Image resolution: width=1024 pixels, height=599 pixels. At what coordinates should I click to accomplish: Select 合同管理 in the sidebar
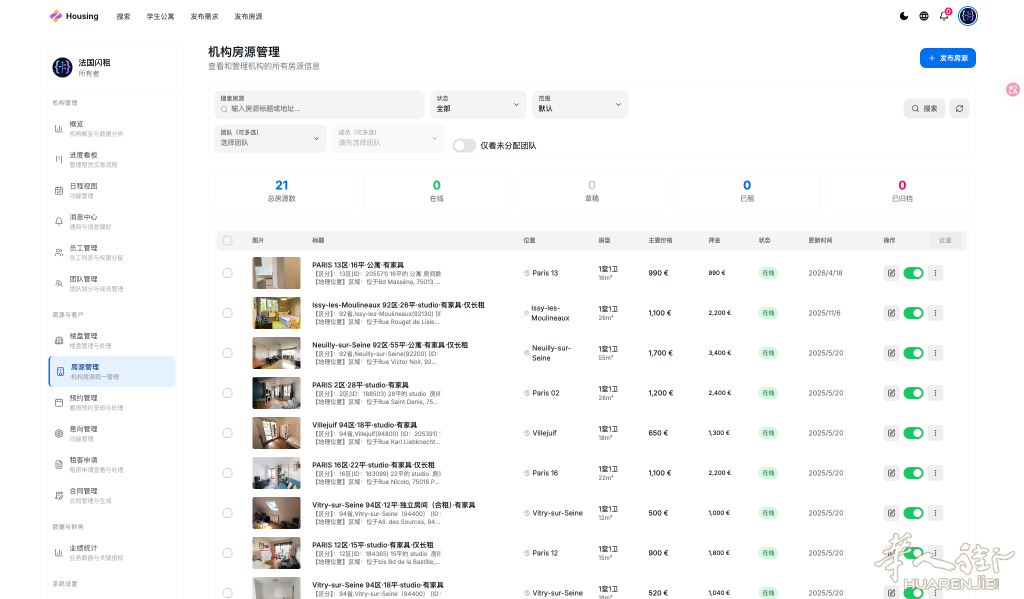112,496
